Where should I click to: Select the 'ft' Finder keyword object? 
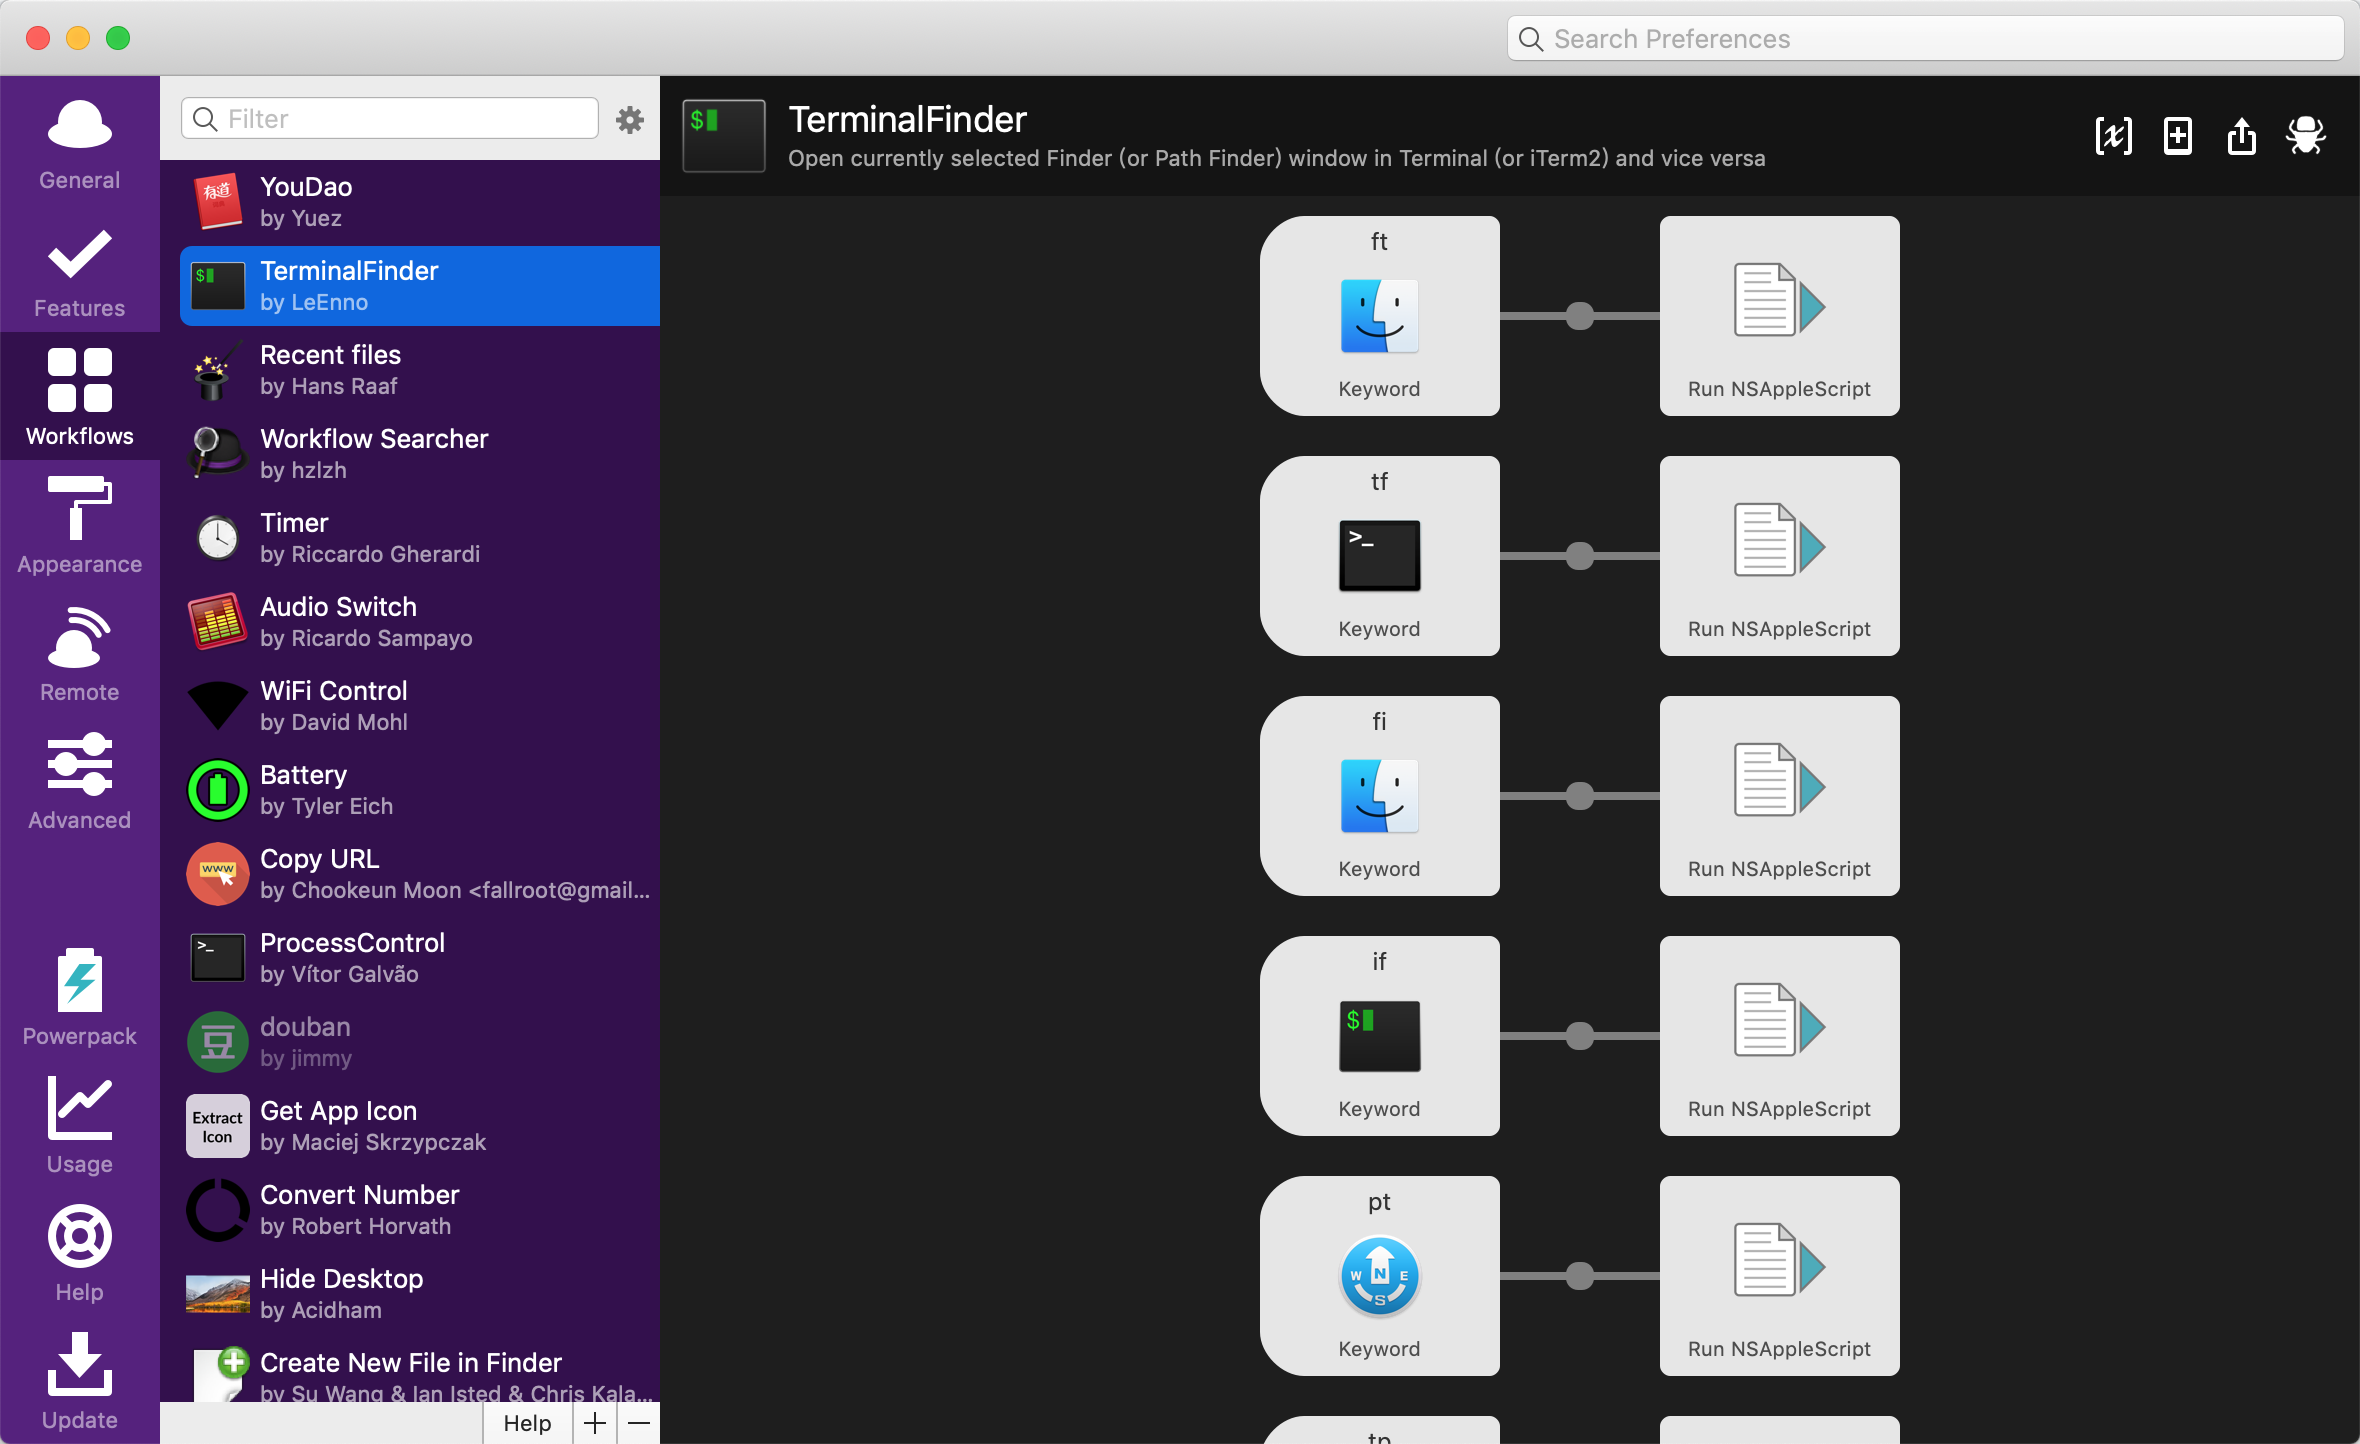tap(1379, 316)
